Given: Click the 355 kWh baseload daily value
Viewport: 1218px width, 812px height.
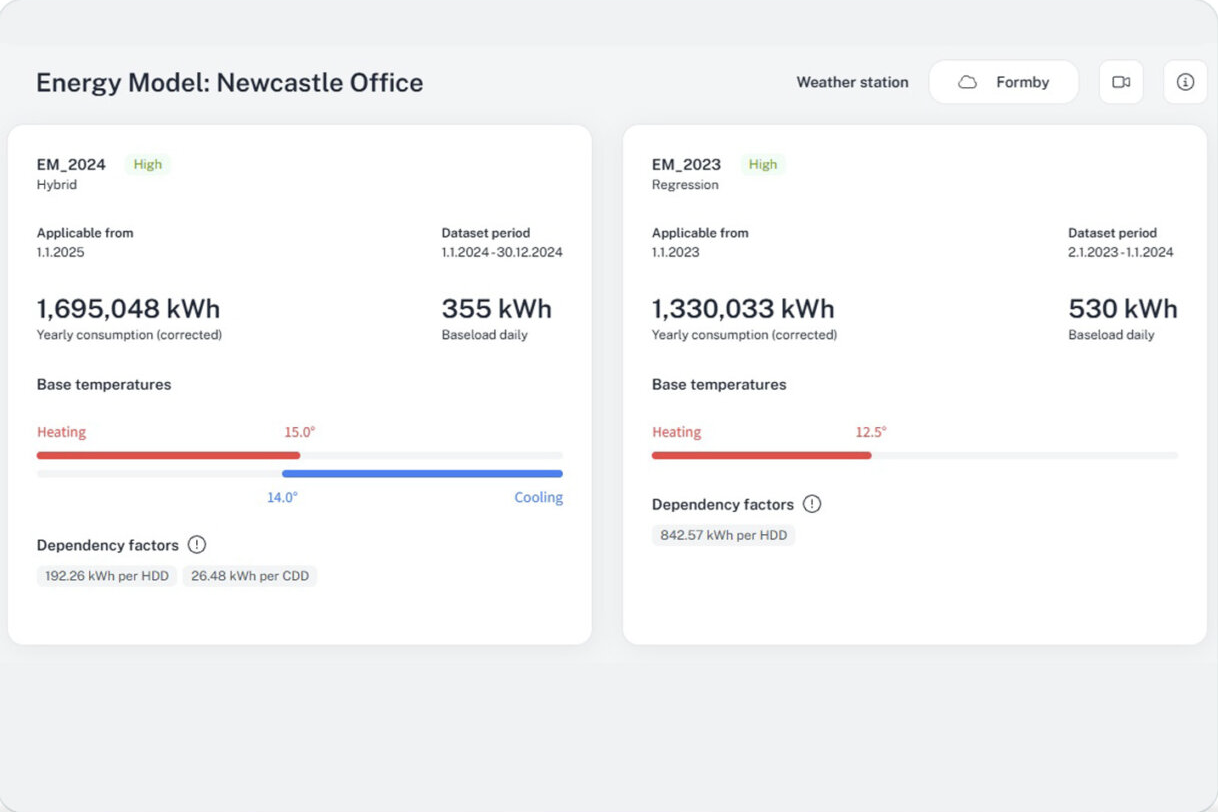Looking at the screenshot, I should 496,309.
